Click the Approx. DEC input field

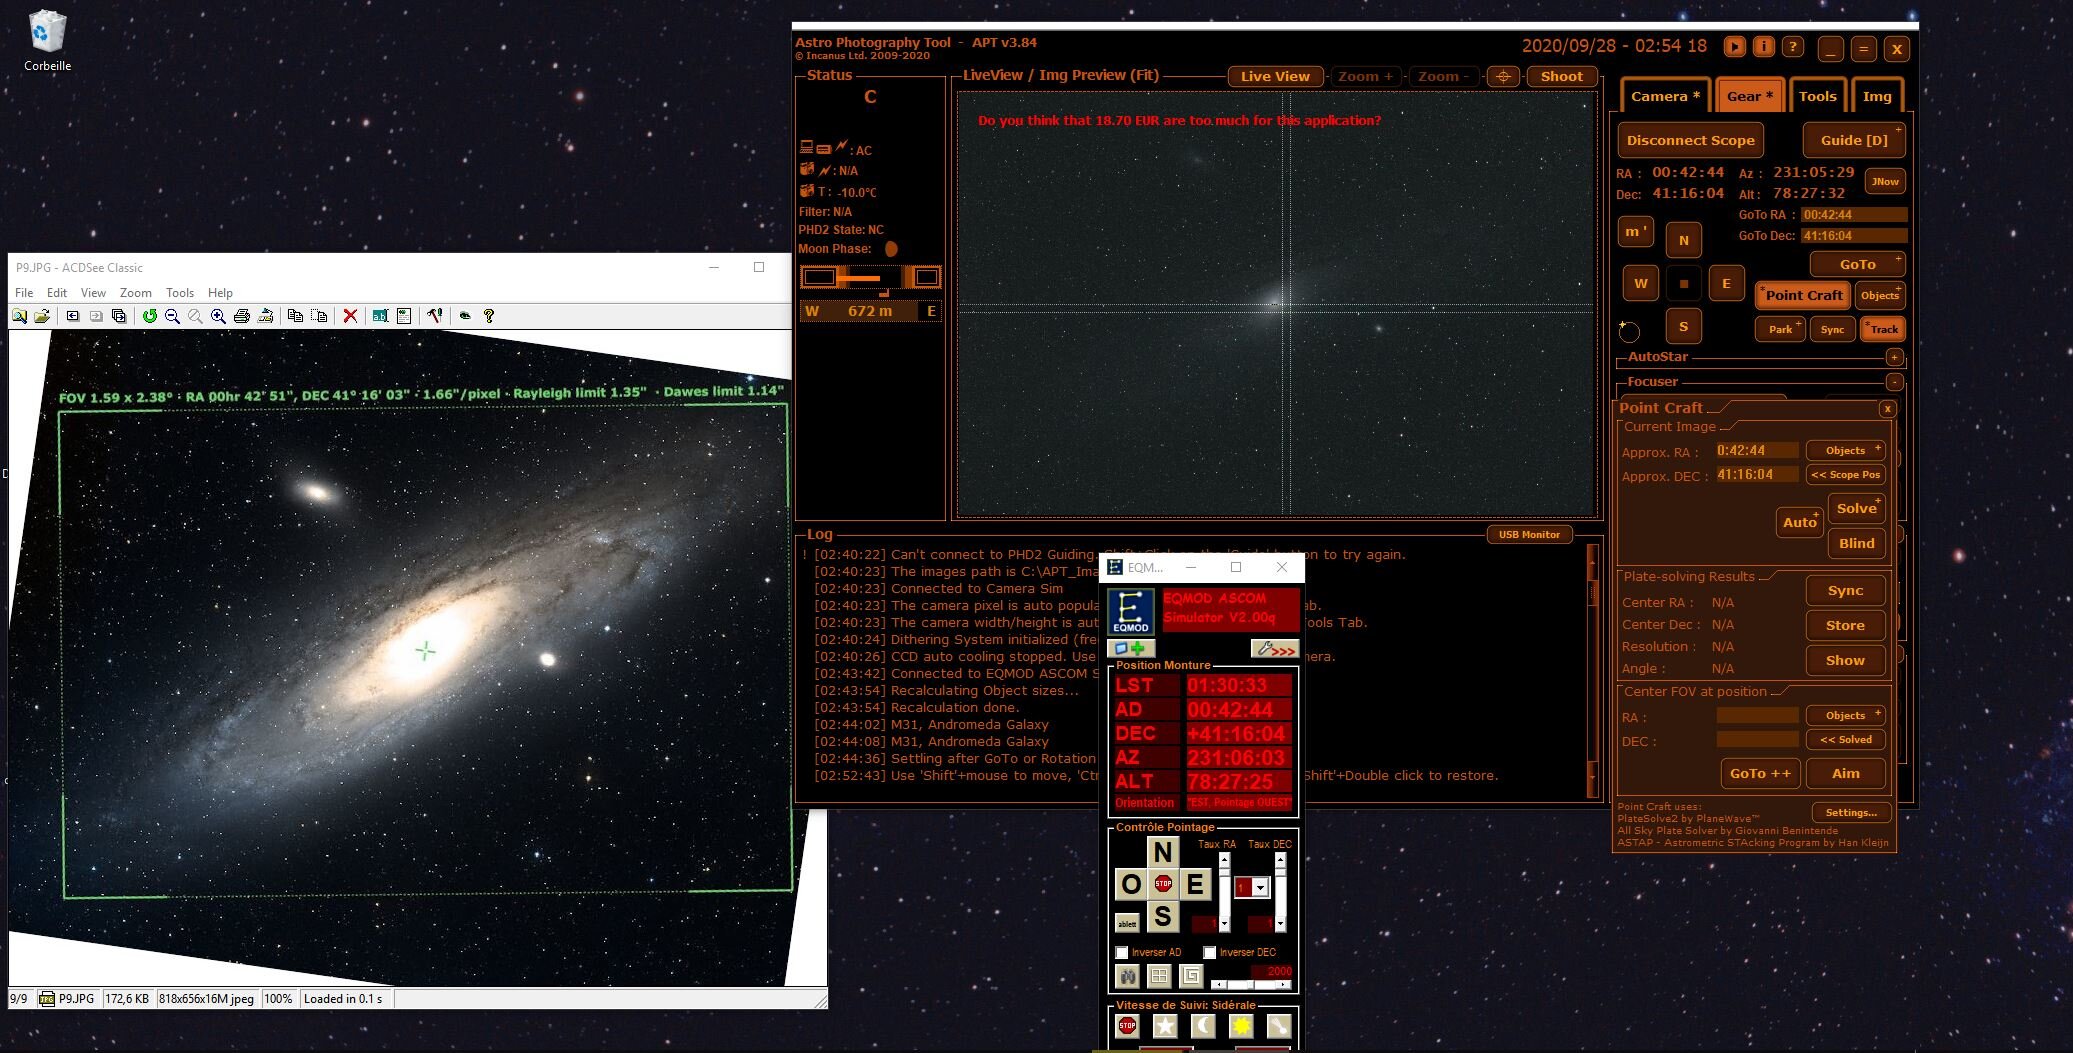1757,475
